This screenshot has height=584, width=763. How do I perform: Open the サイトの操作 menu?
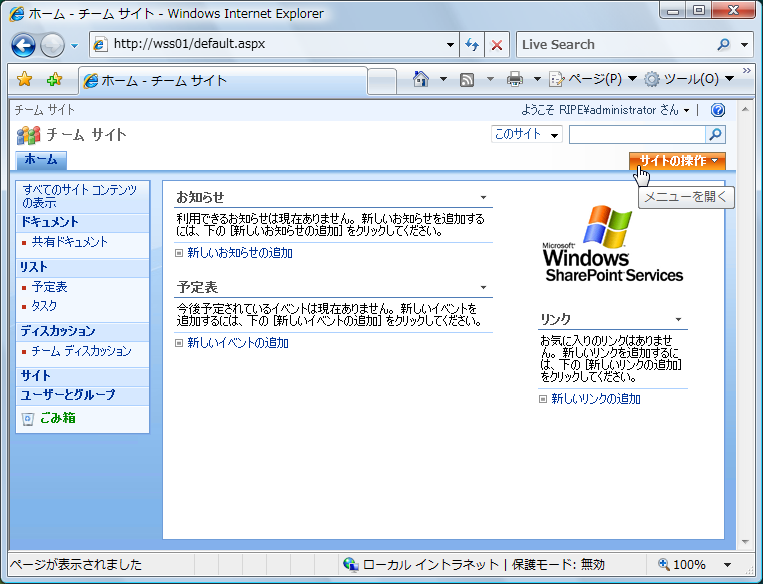point(677,161)
